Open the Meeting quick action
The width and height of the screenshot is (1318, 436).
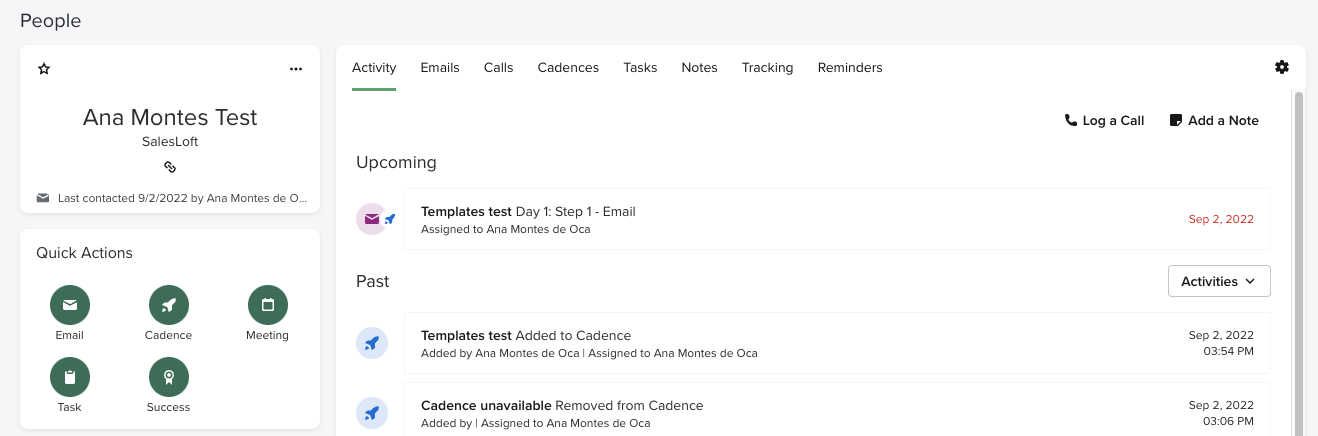tap(267, 305)
